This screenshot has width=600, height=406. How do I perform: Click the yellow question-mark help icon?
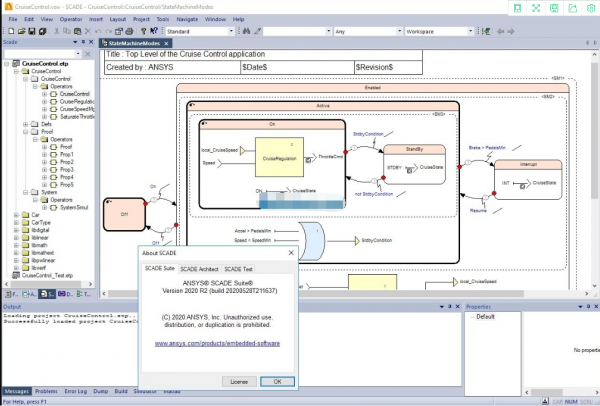click(143, 31)
